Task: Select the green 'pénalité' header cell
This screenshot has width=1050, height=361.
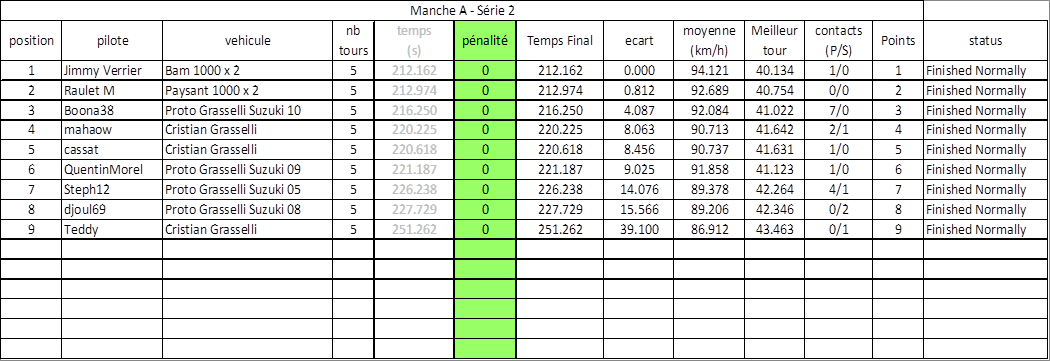Action: coord(485,41)
